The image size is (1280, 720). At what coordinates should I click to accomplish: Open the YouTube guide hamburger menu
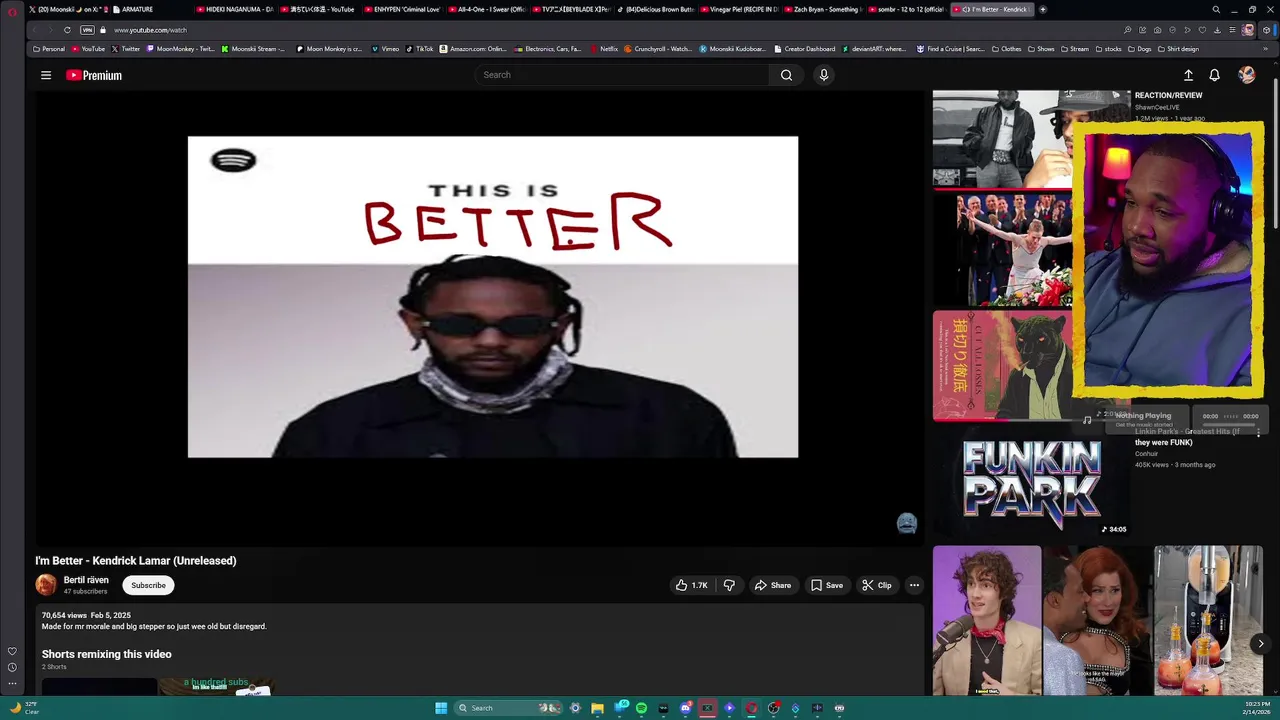(45, 75)
